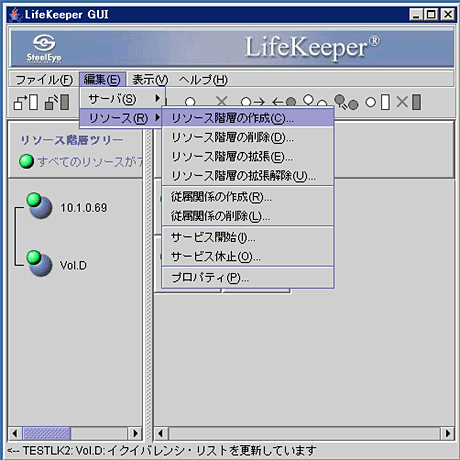Click right arrow of tree pane scrollbar

pos(135,433)
